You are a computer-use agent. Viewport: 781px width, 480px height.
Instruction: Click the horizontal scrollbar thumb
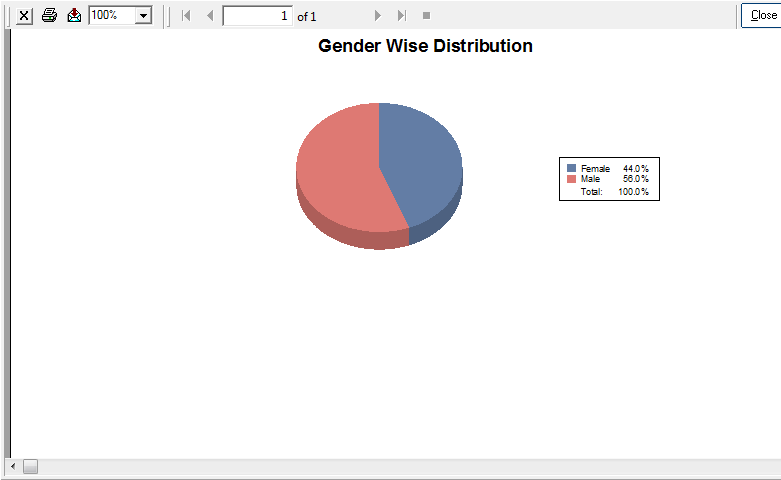pos(30,467)
